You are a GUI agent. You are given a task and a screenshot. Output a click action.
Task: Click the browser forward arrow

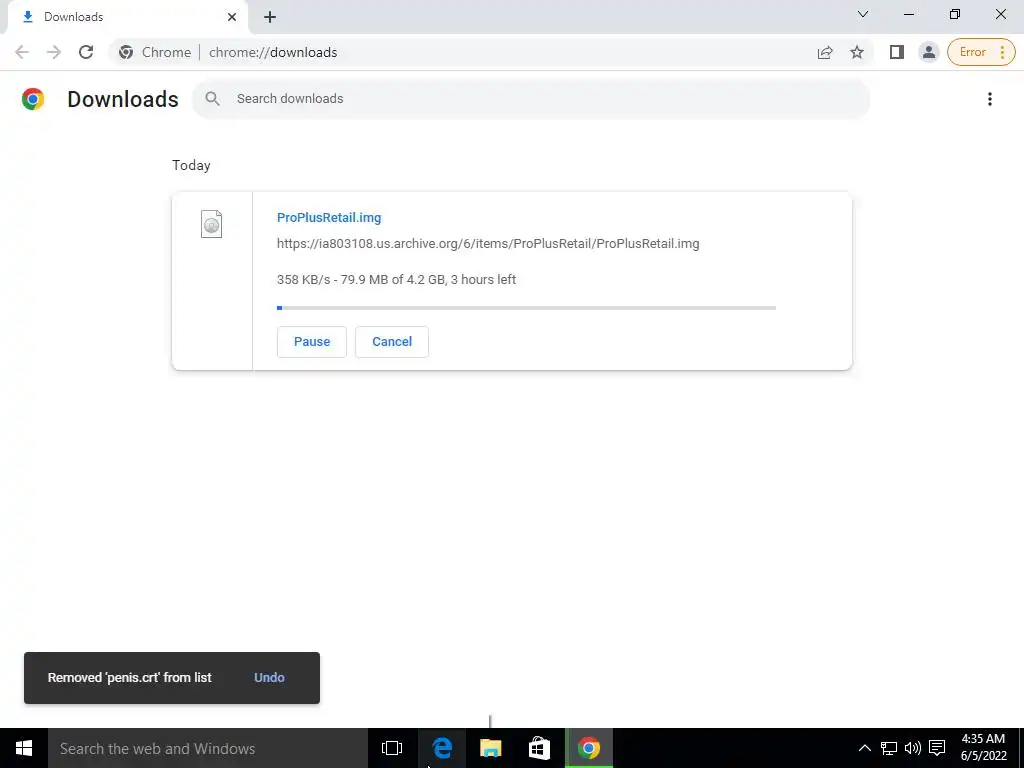pyautogui.click(x=54, y=52)
